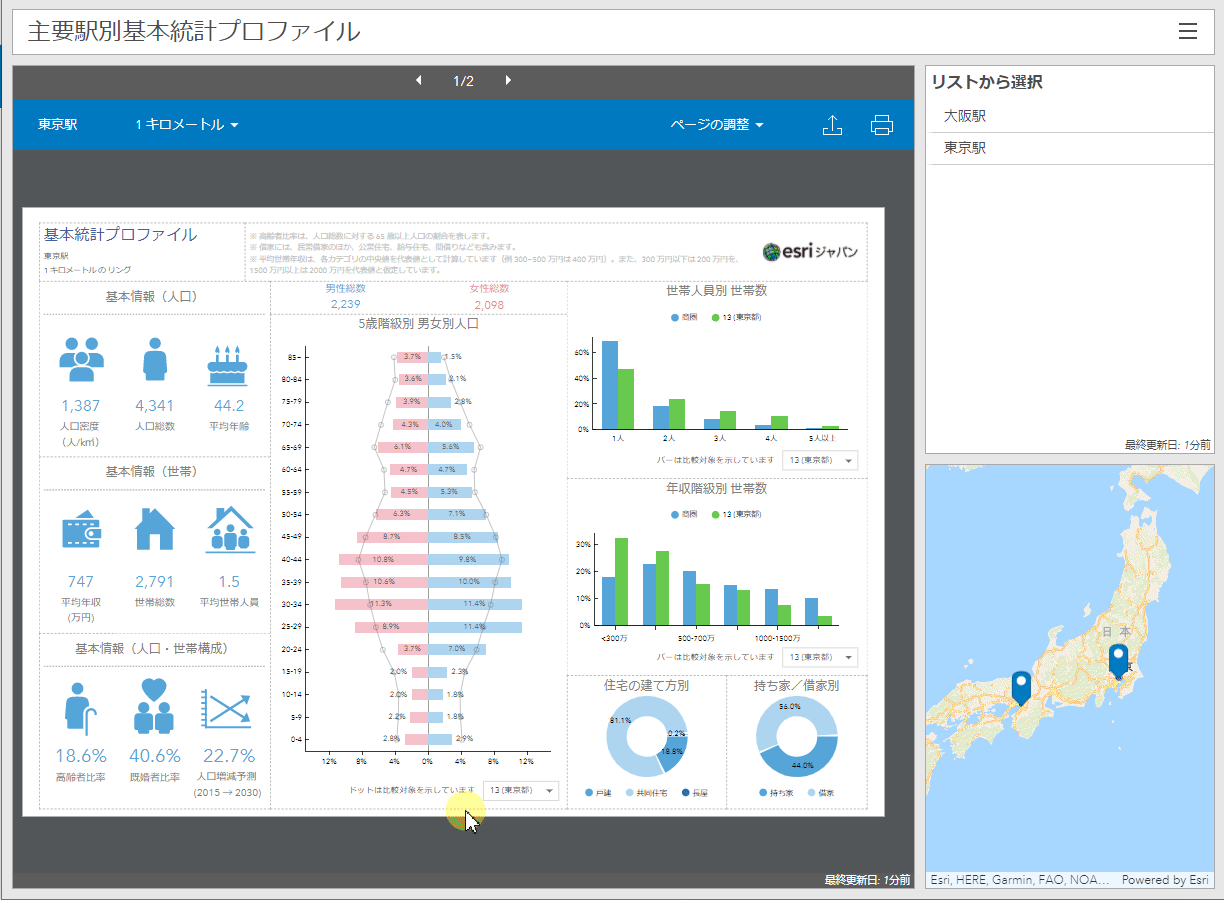1224x900 pixels.
Task: Click the print icon in the blue toolbar
Action: [x=881, y=125]
